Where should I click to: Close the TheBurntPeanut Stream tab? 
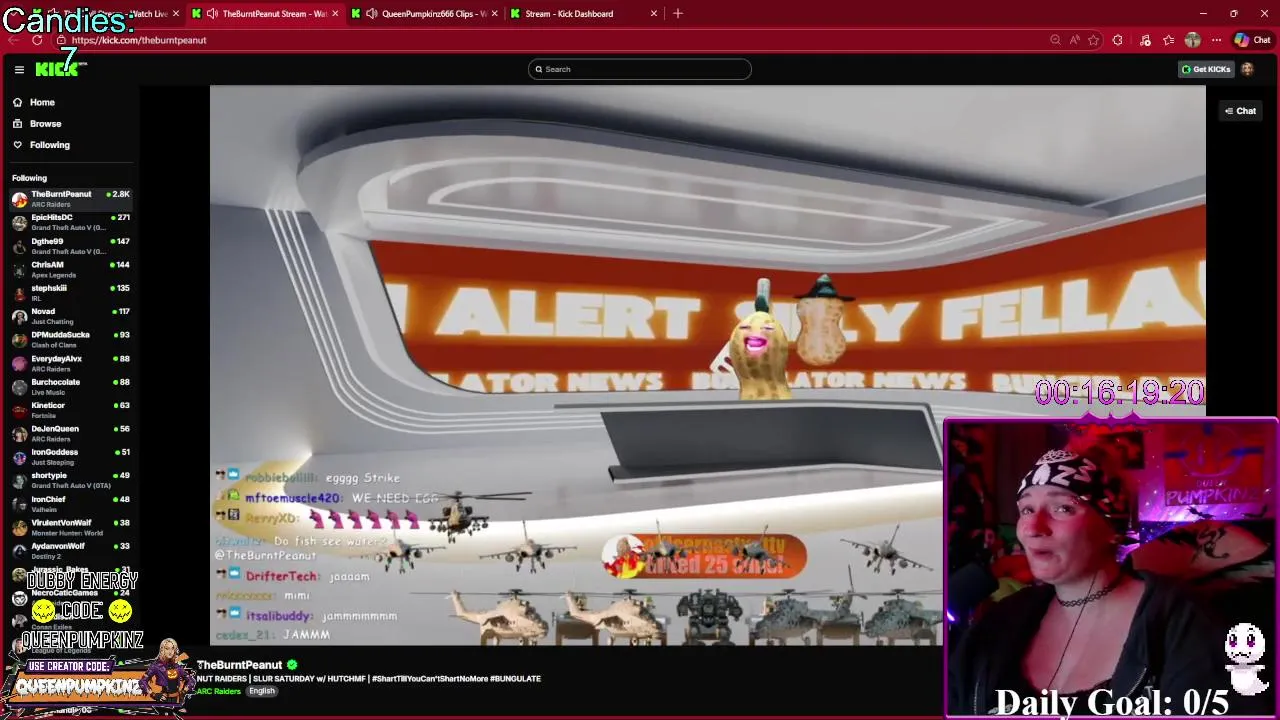(335, 14)
